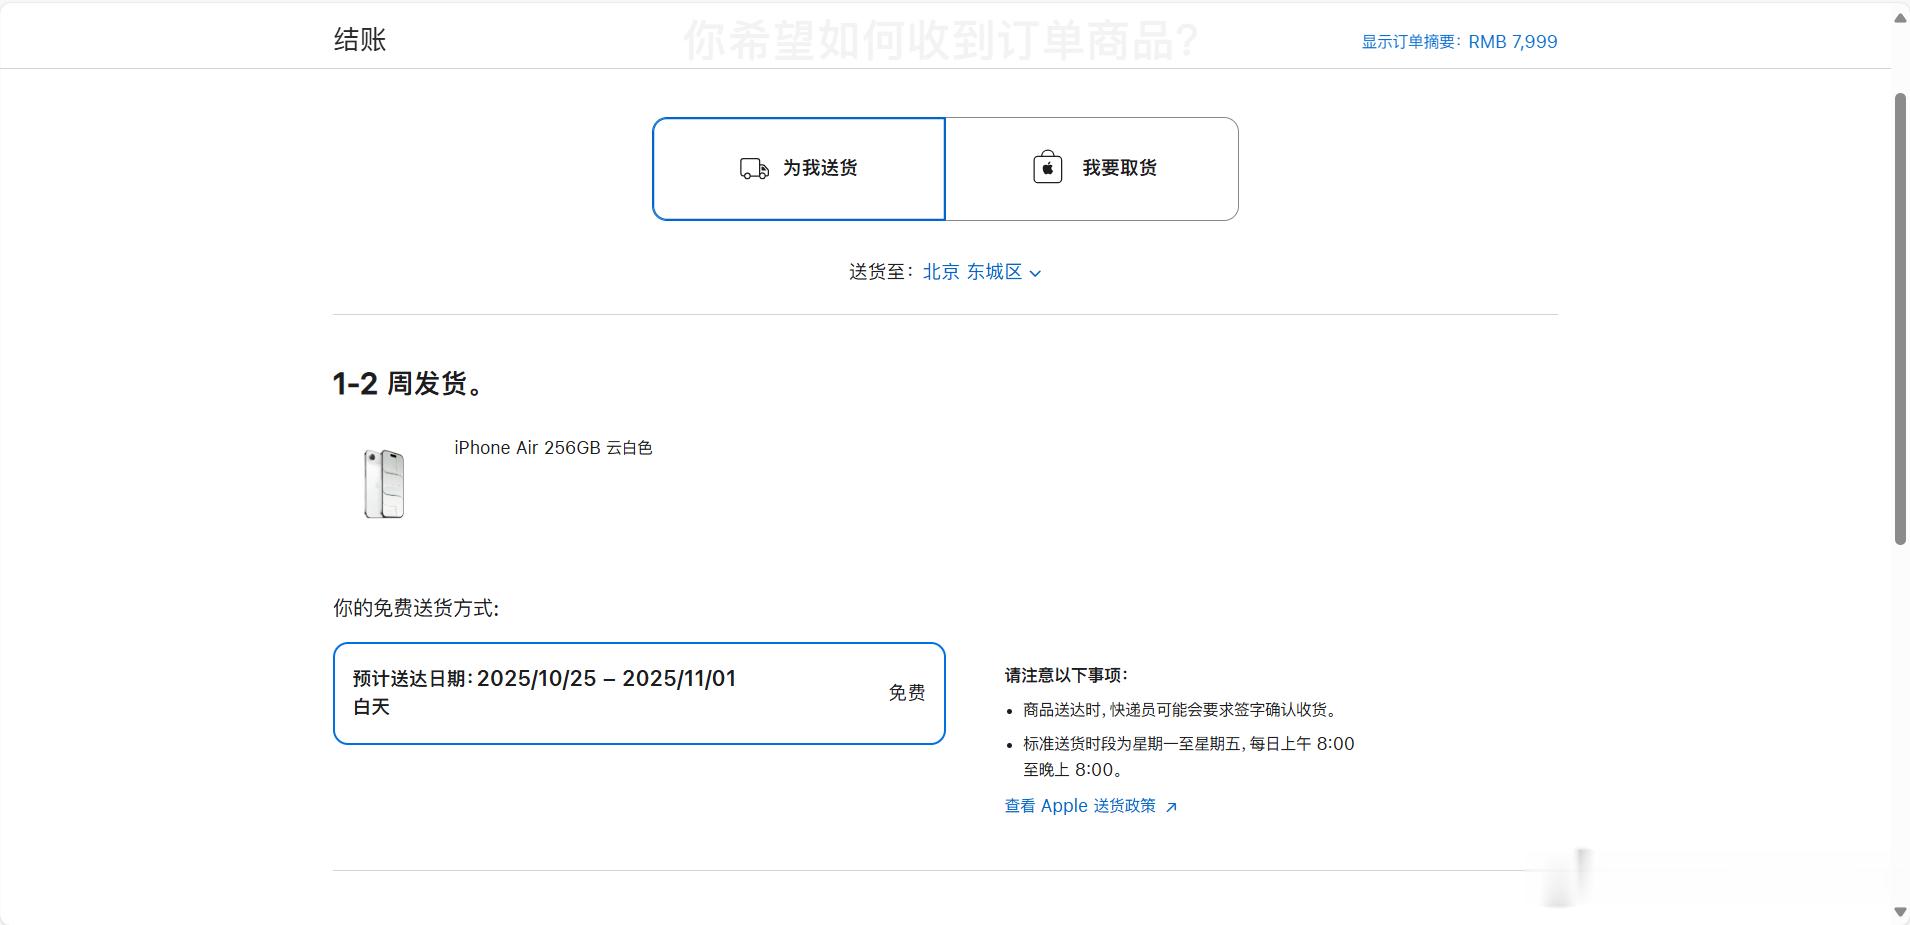
Task: Show order summary RMB 7,999
Action: coord(1459,42)
